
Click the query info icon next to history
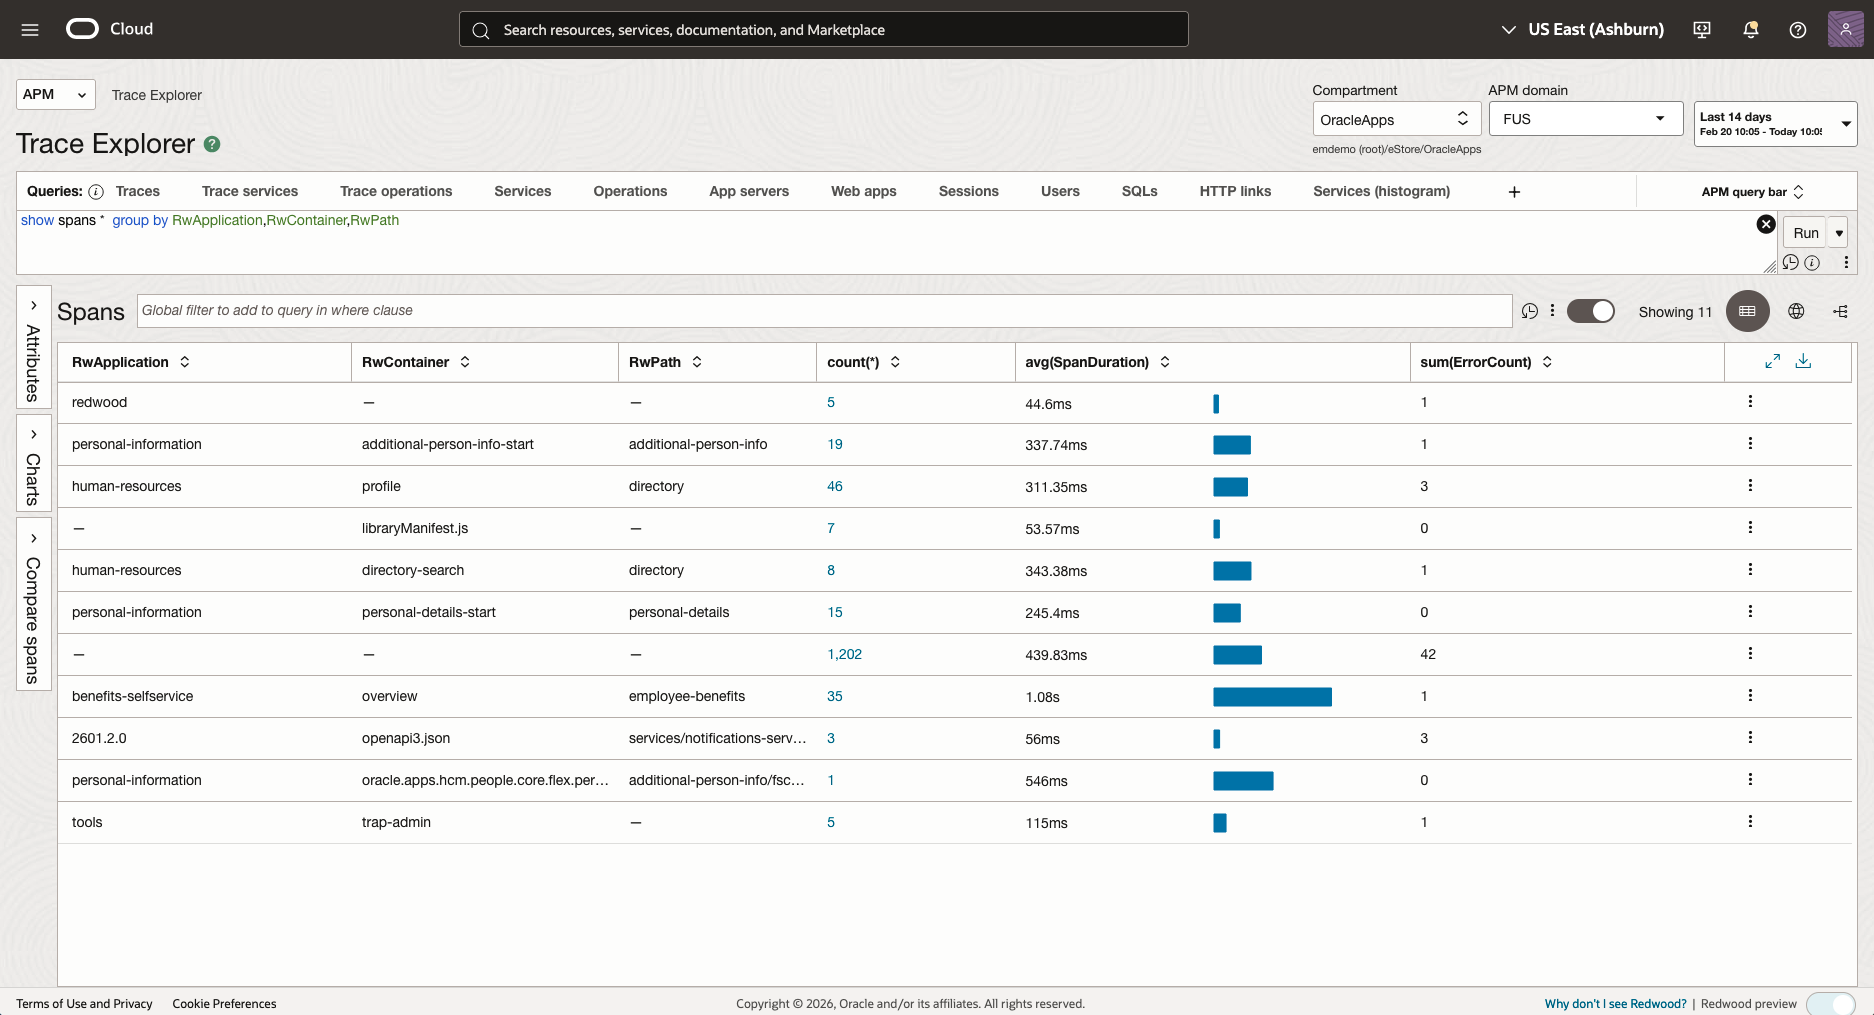(1813, 262)
